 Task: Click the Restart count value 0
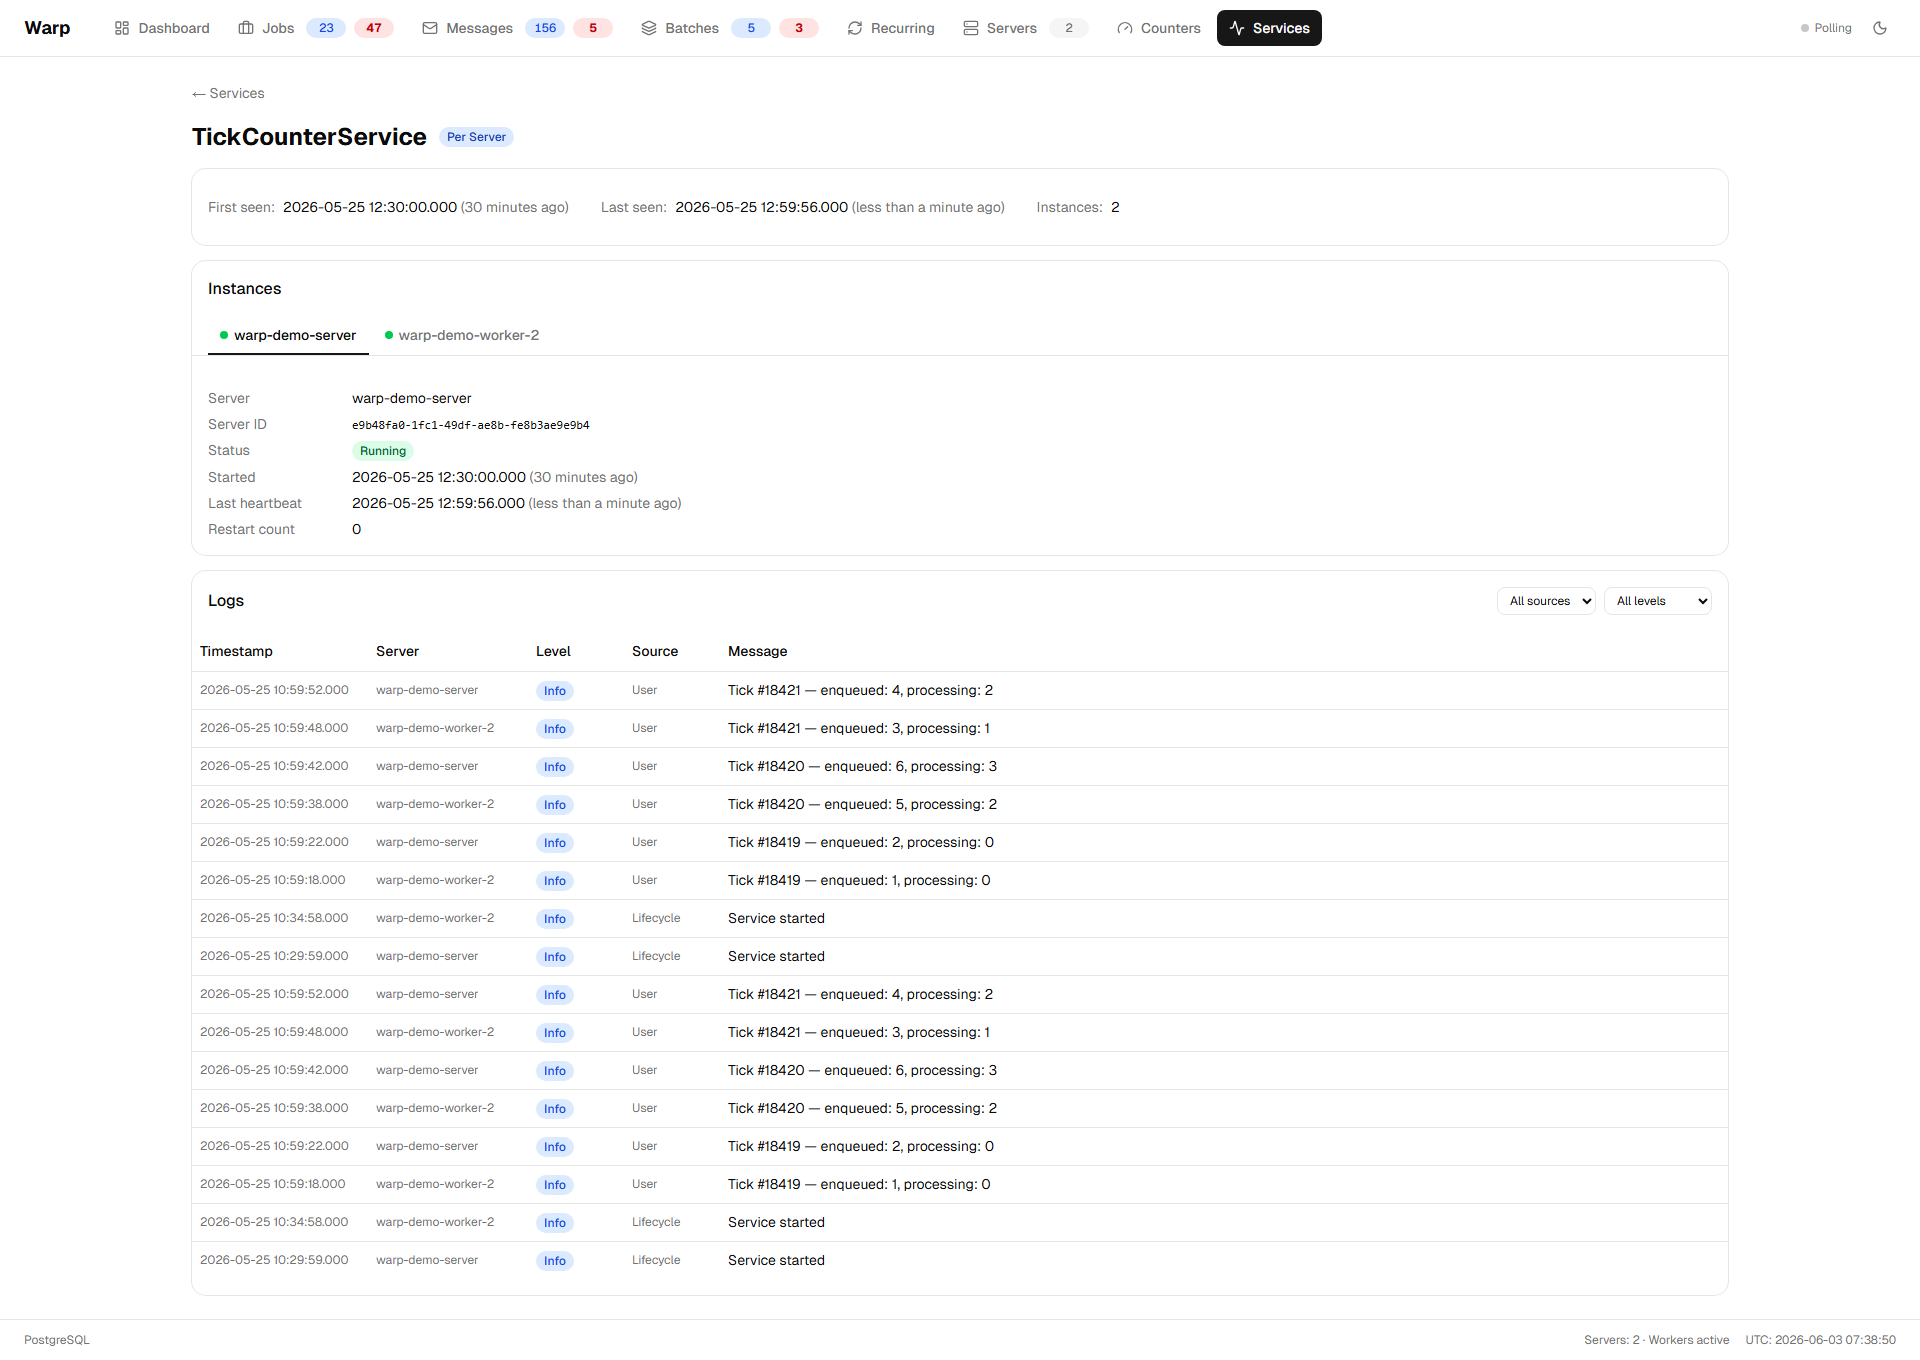(x=356, y=529)
